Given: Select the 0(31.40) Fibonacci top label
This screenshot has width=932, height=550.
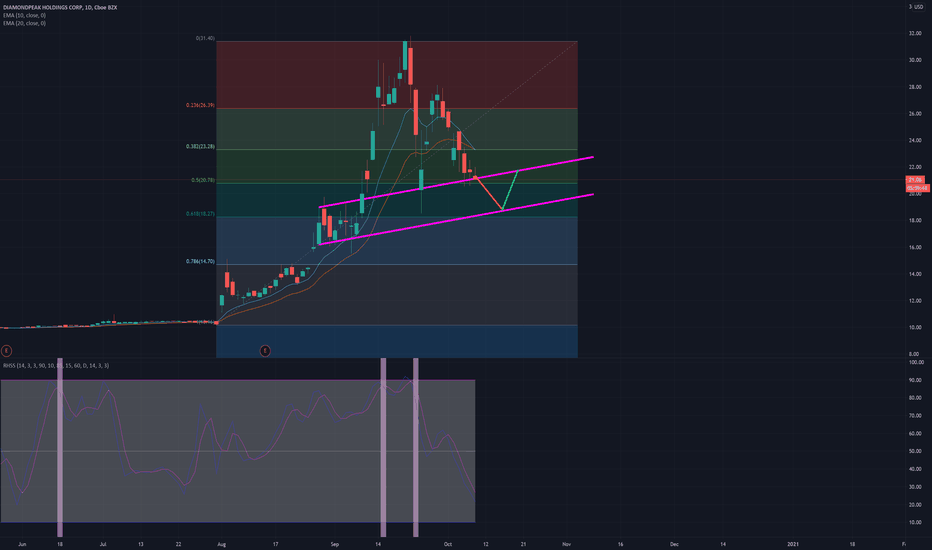Looking at the screenshot, I should coord(205,39).
